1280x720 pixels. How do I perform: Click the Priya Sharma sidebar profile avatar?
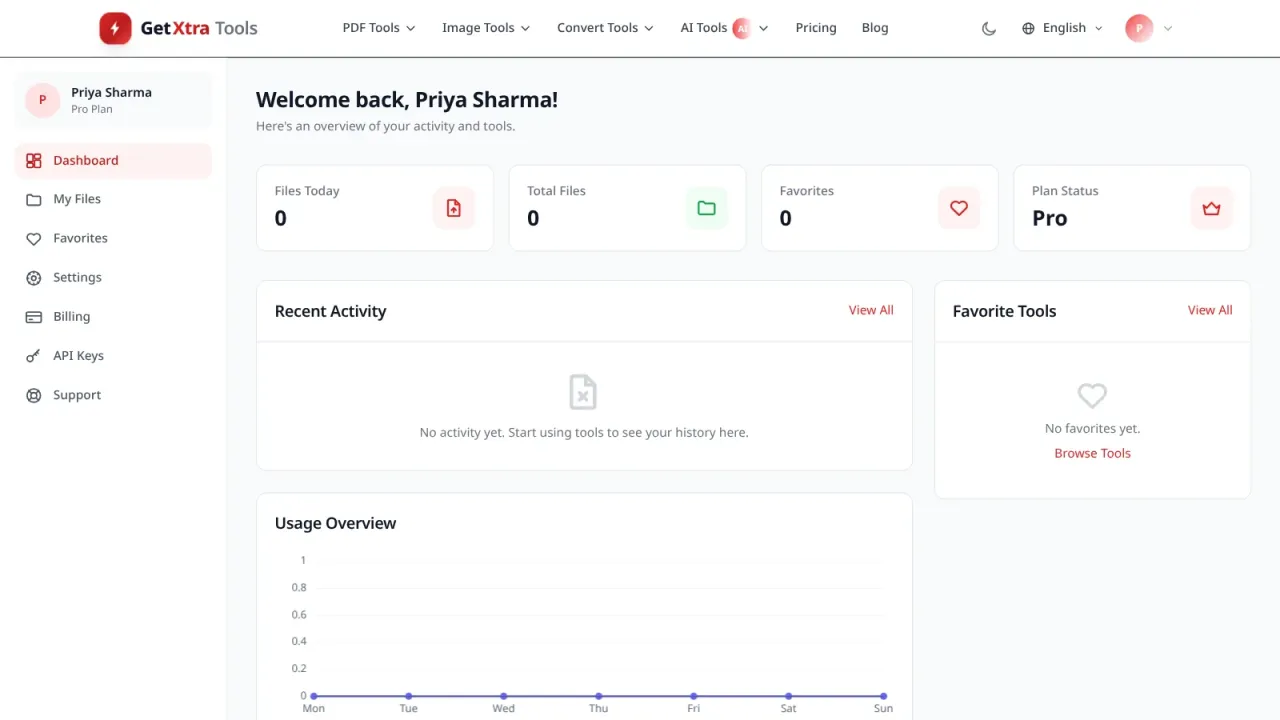point(42,100)
